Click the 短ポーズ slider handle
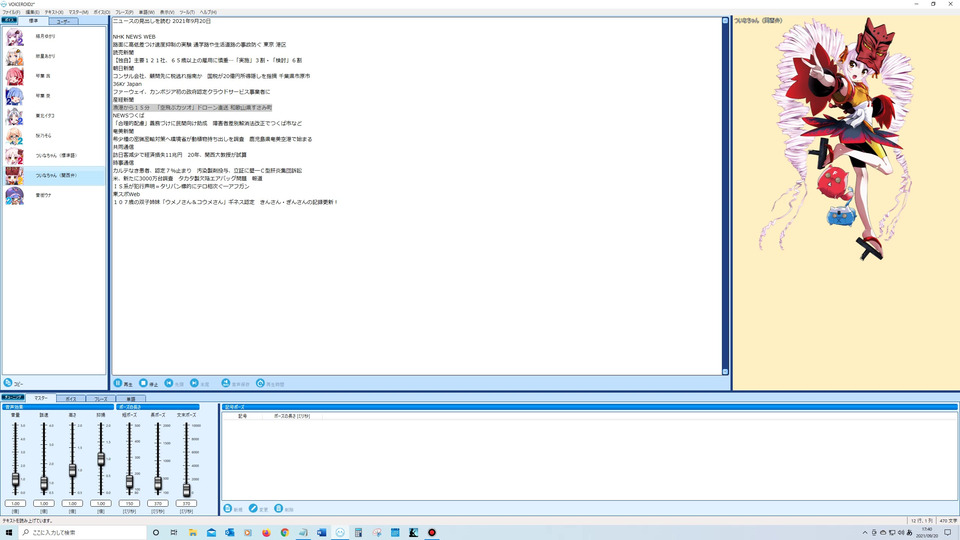 click(129, 482)
